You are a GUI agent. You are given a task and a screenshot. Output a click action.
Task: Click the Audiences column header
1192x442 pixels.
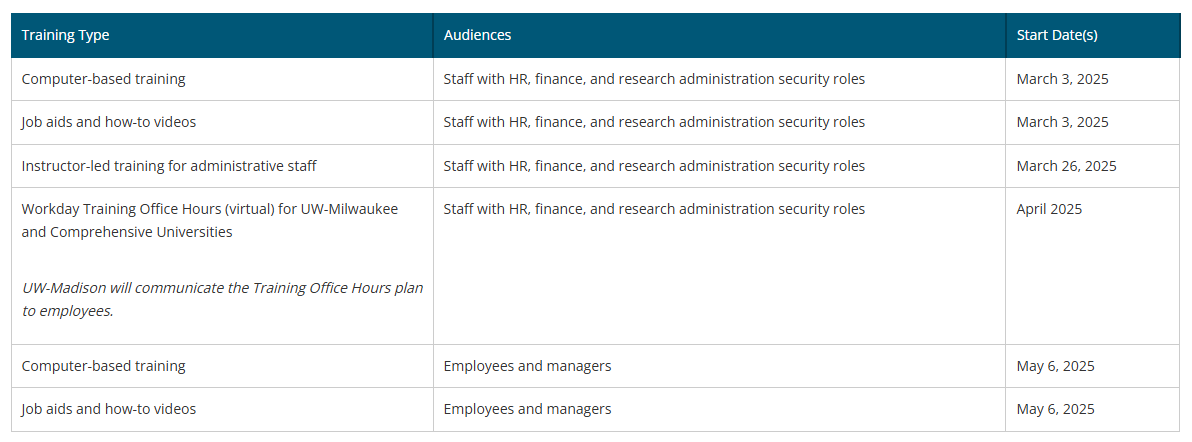pyautogui.click(x=477, y=35)
